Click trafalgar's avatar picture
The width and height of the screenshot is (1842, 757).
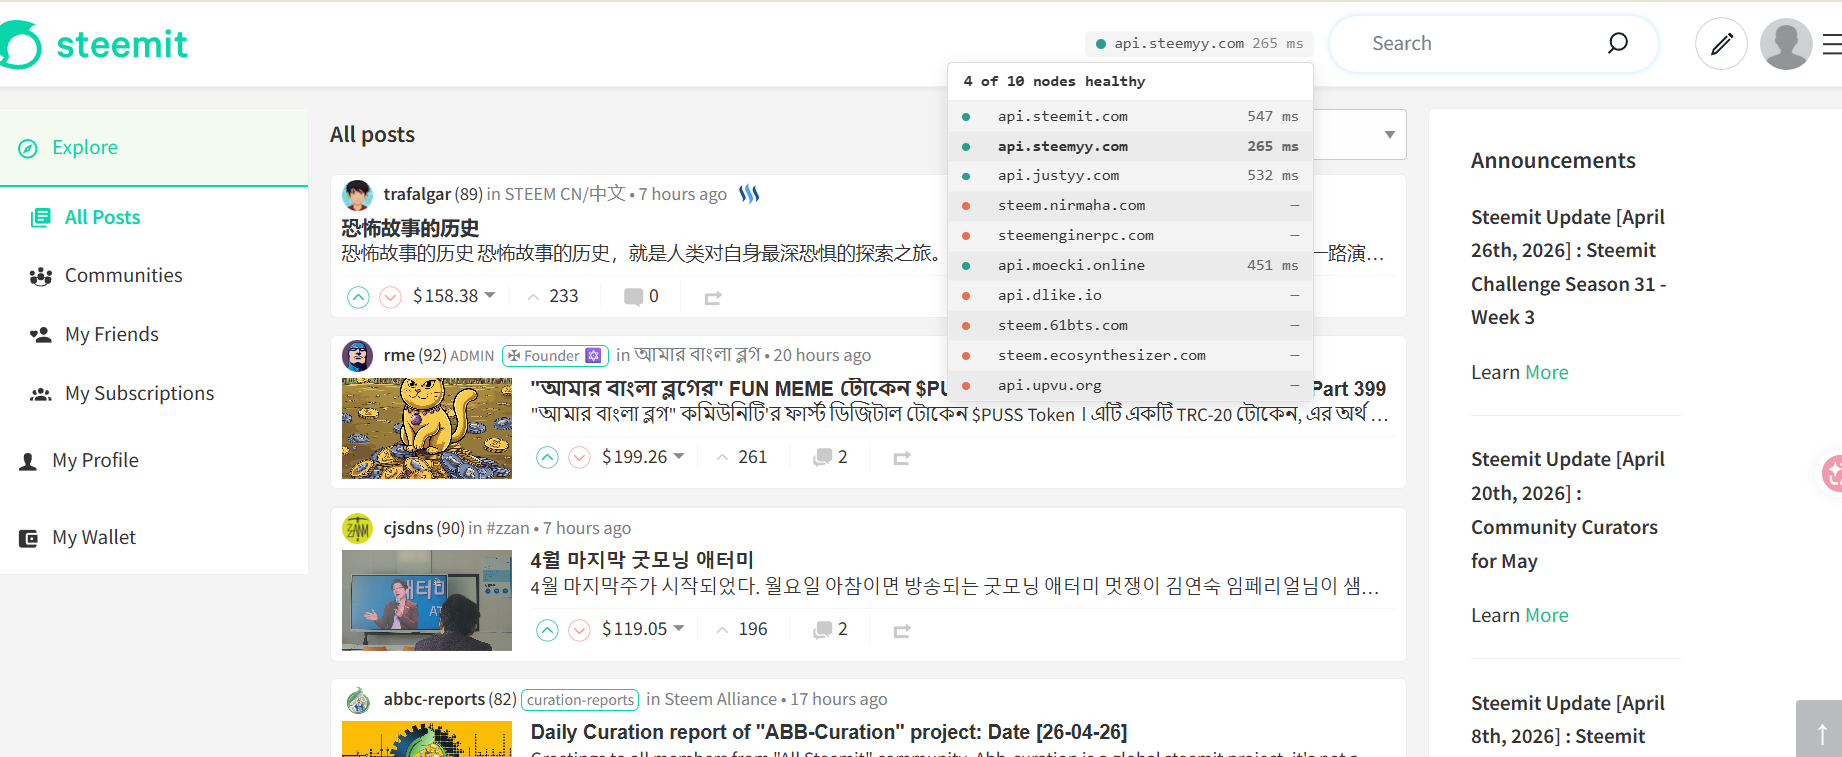[x=358, y=195]
